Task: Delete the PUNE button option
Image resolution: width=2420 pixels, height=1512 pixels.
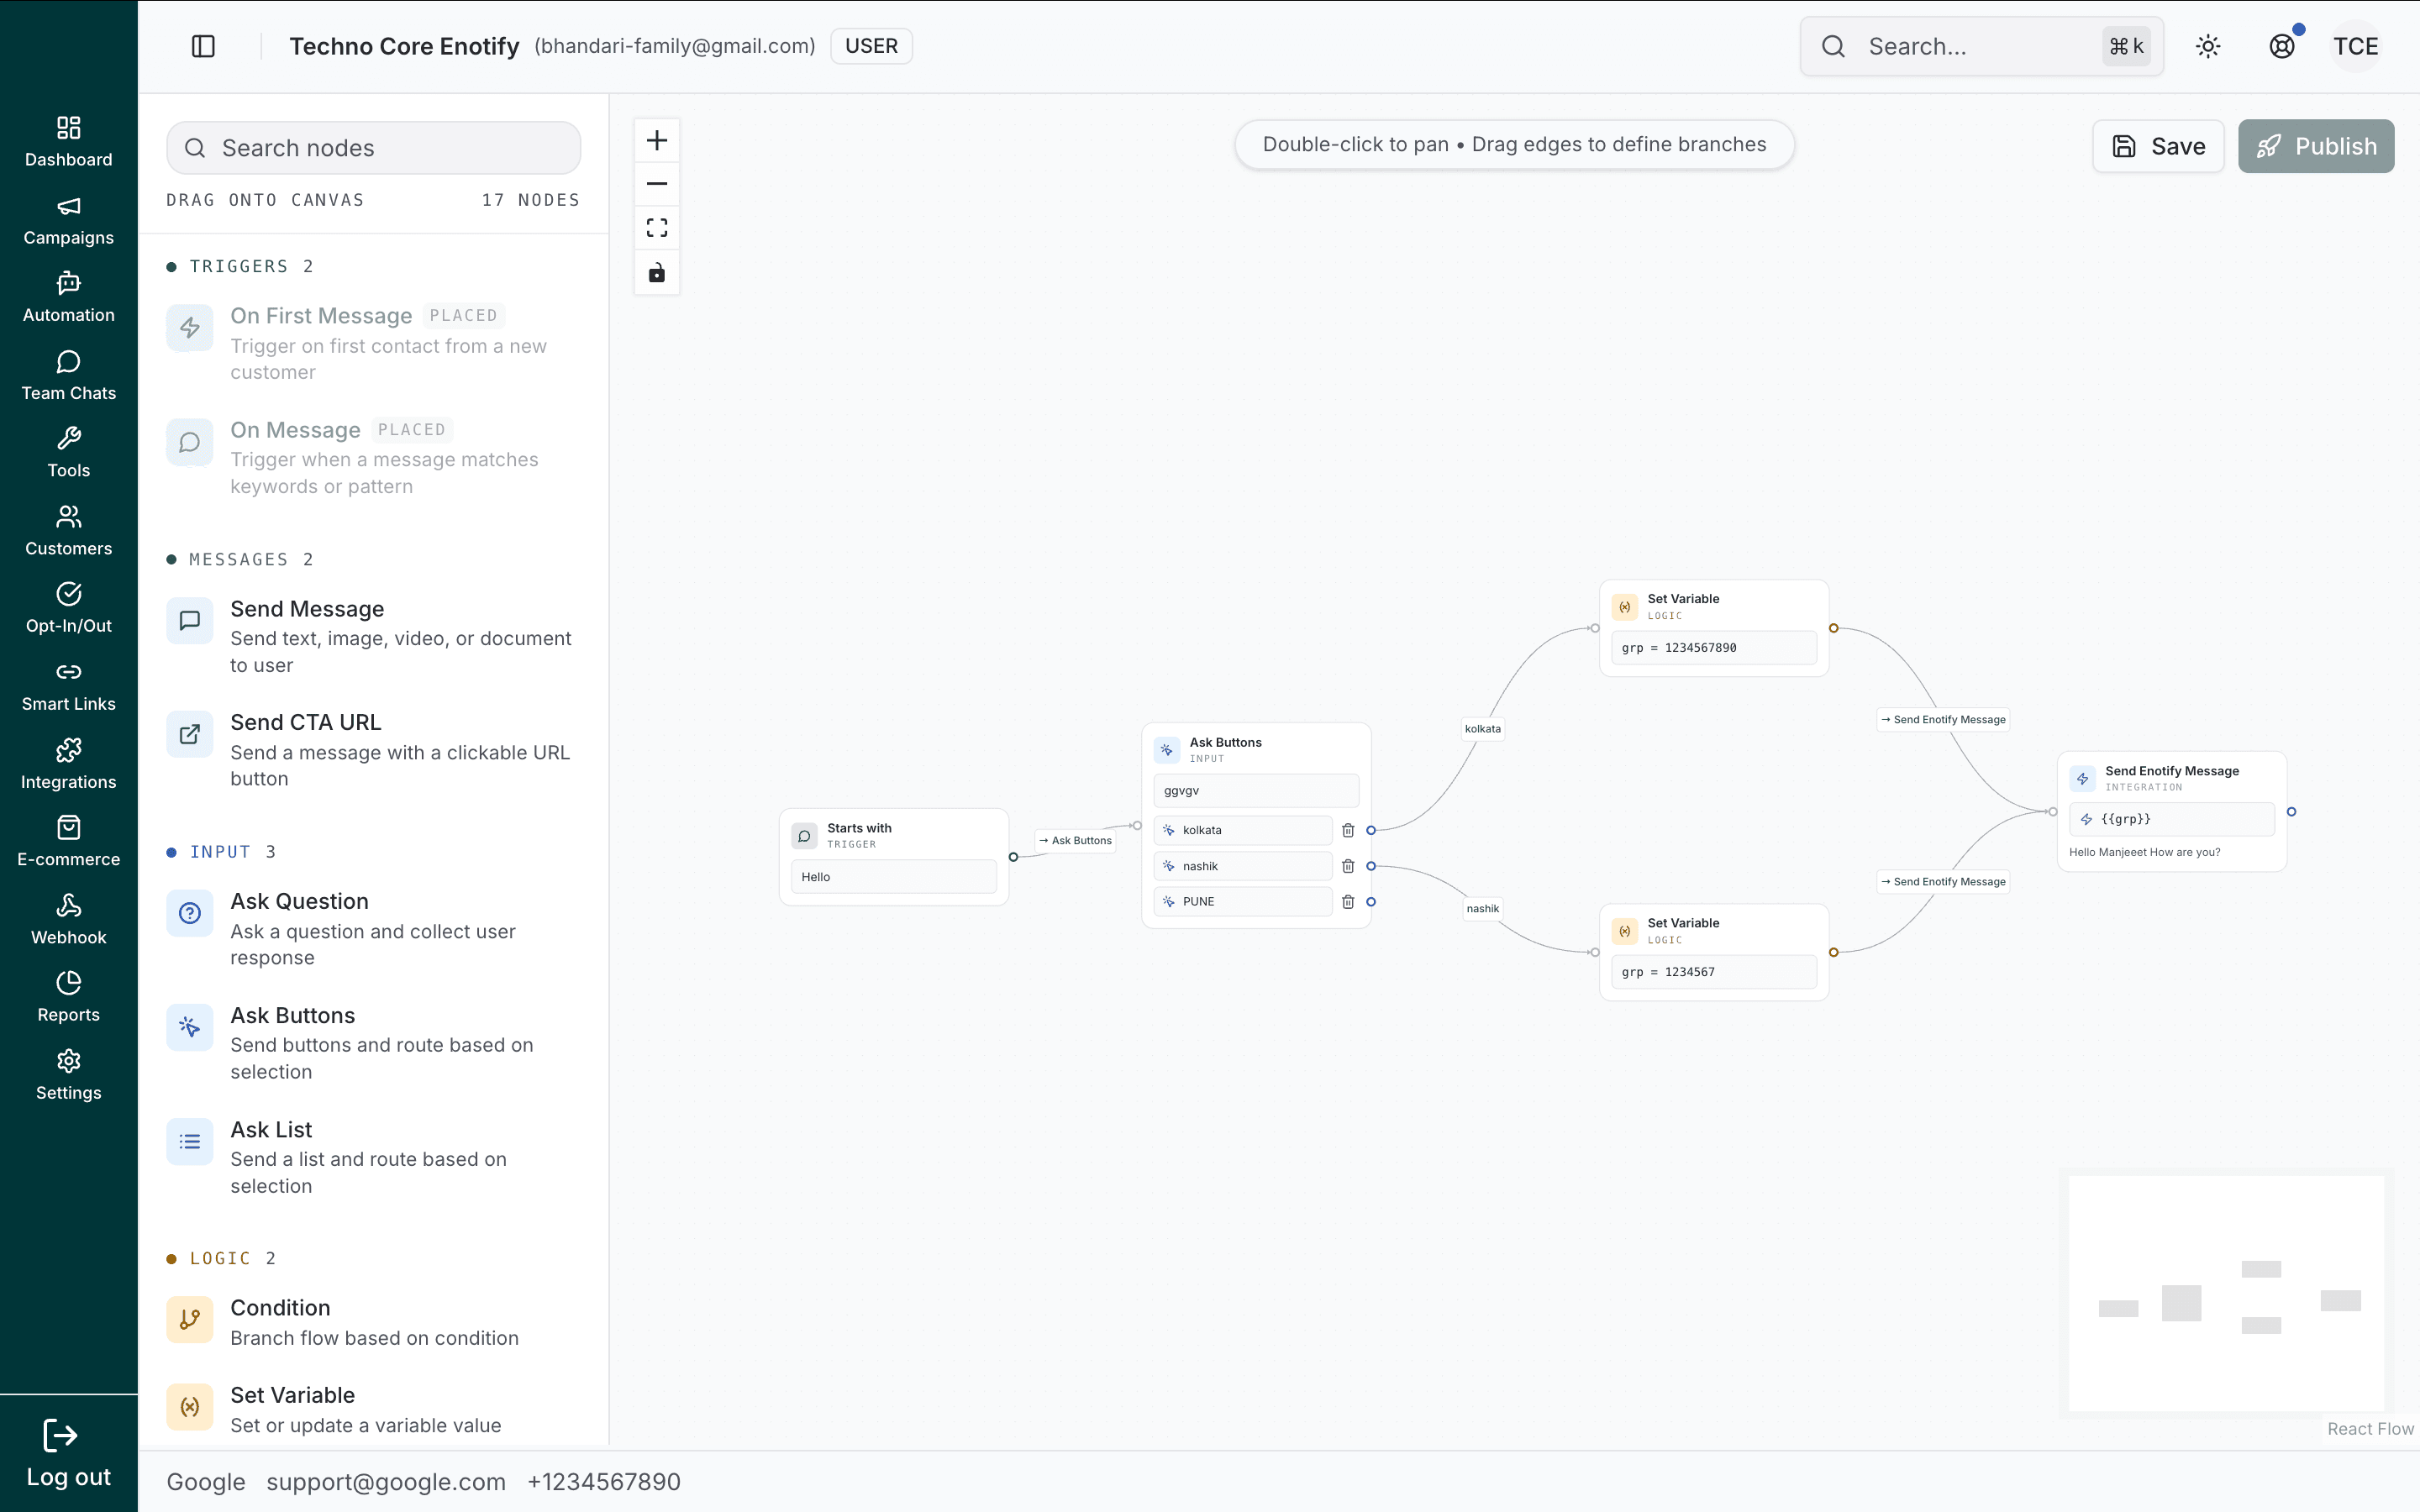Action: coord(1348,902)
